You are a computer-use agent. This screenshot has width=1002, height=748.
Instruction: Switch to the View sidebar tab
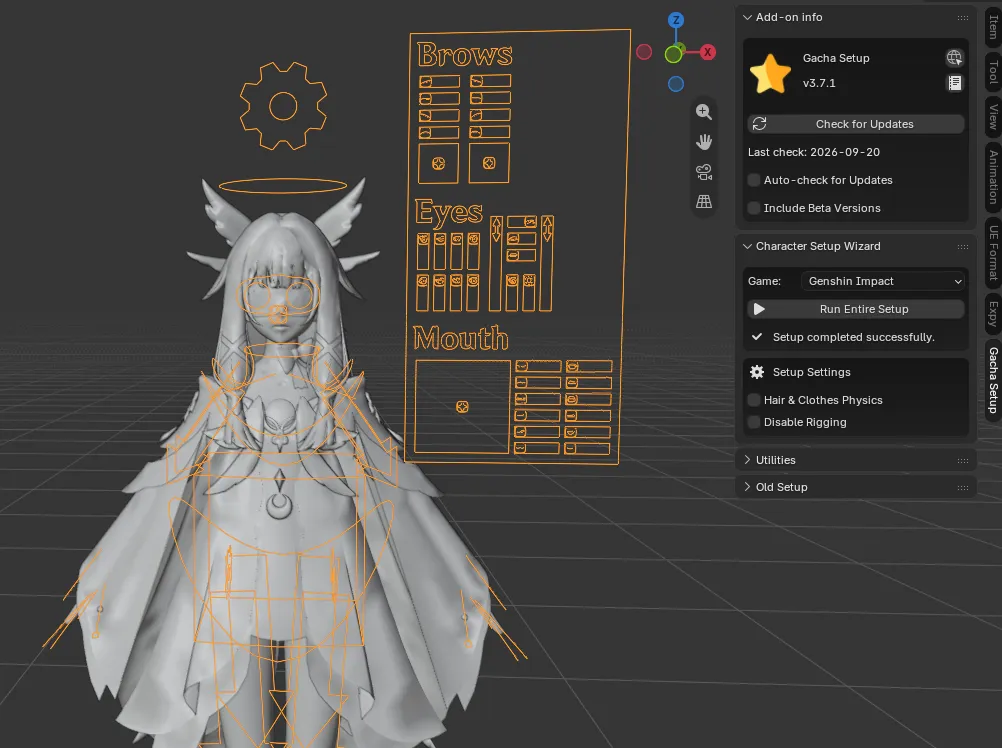[993, 117]
